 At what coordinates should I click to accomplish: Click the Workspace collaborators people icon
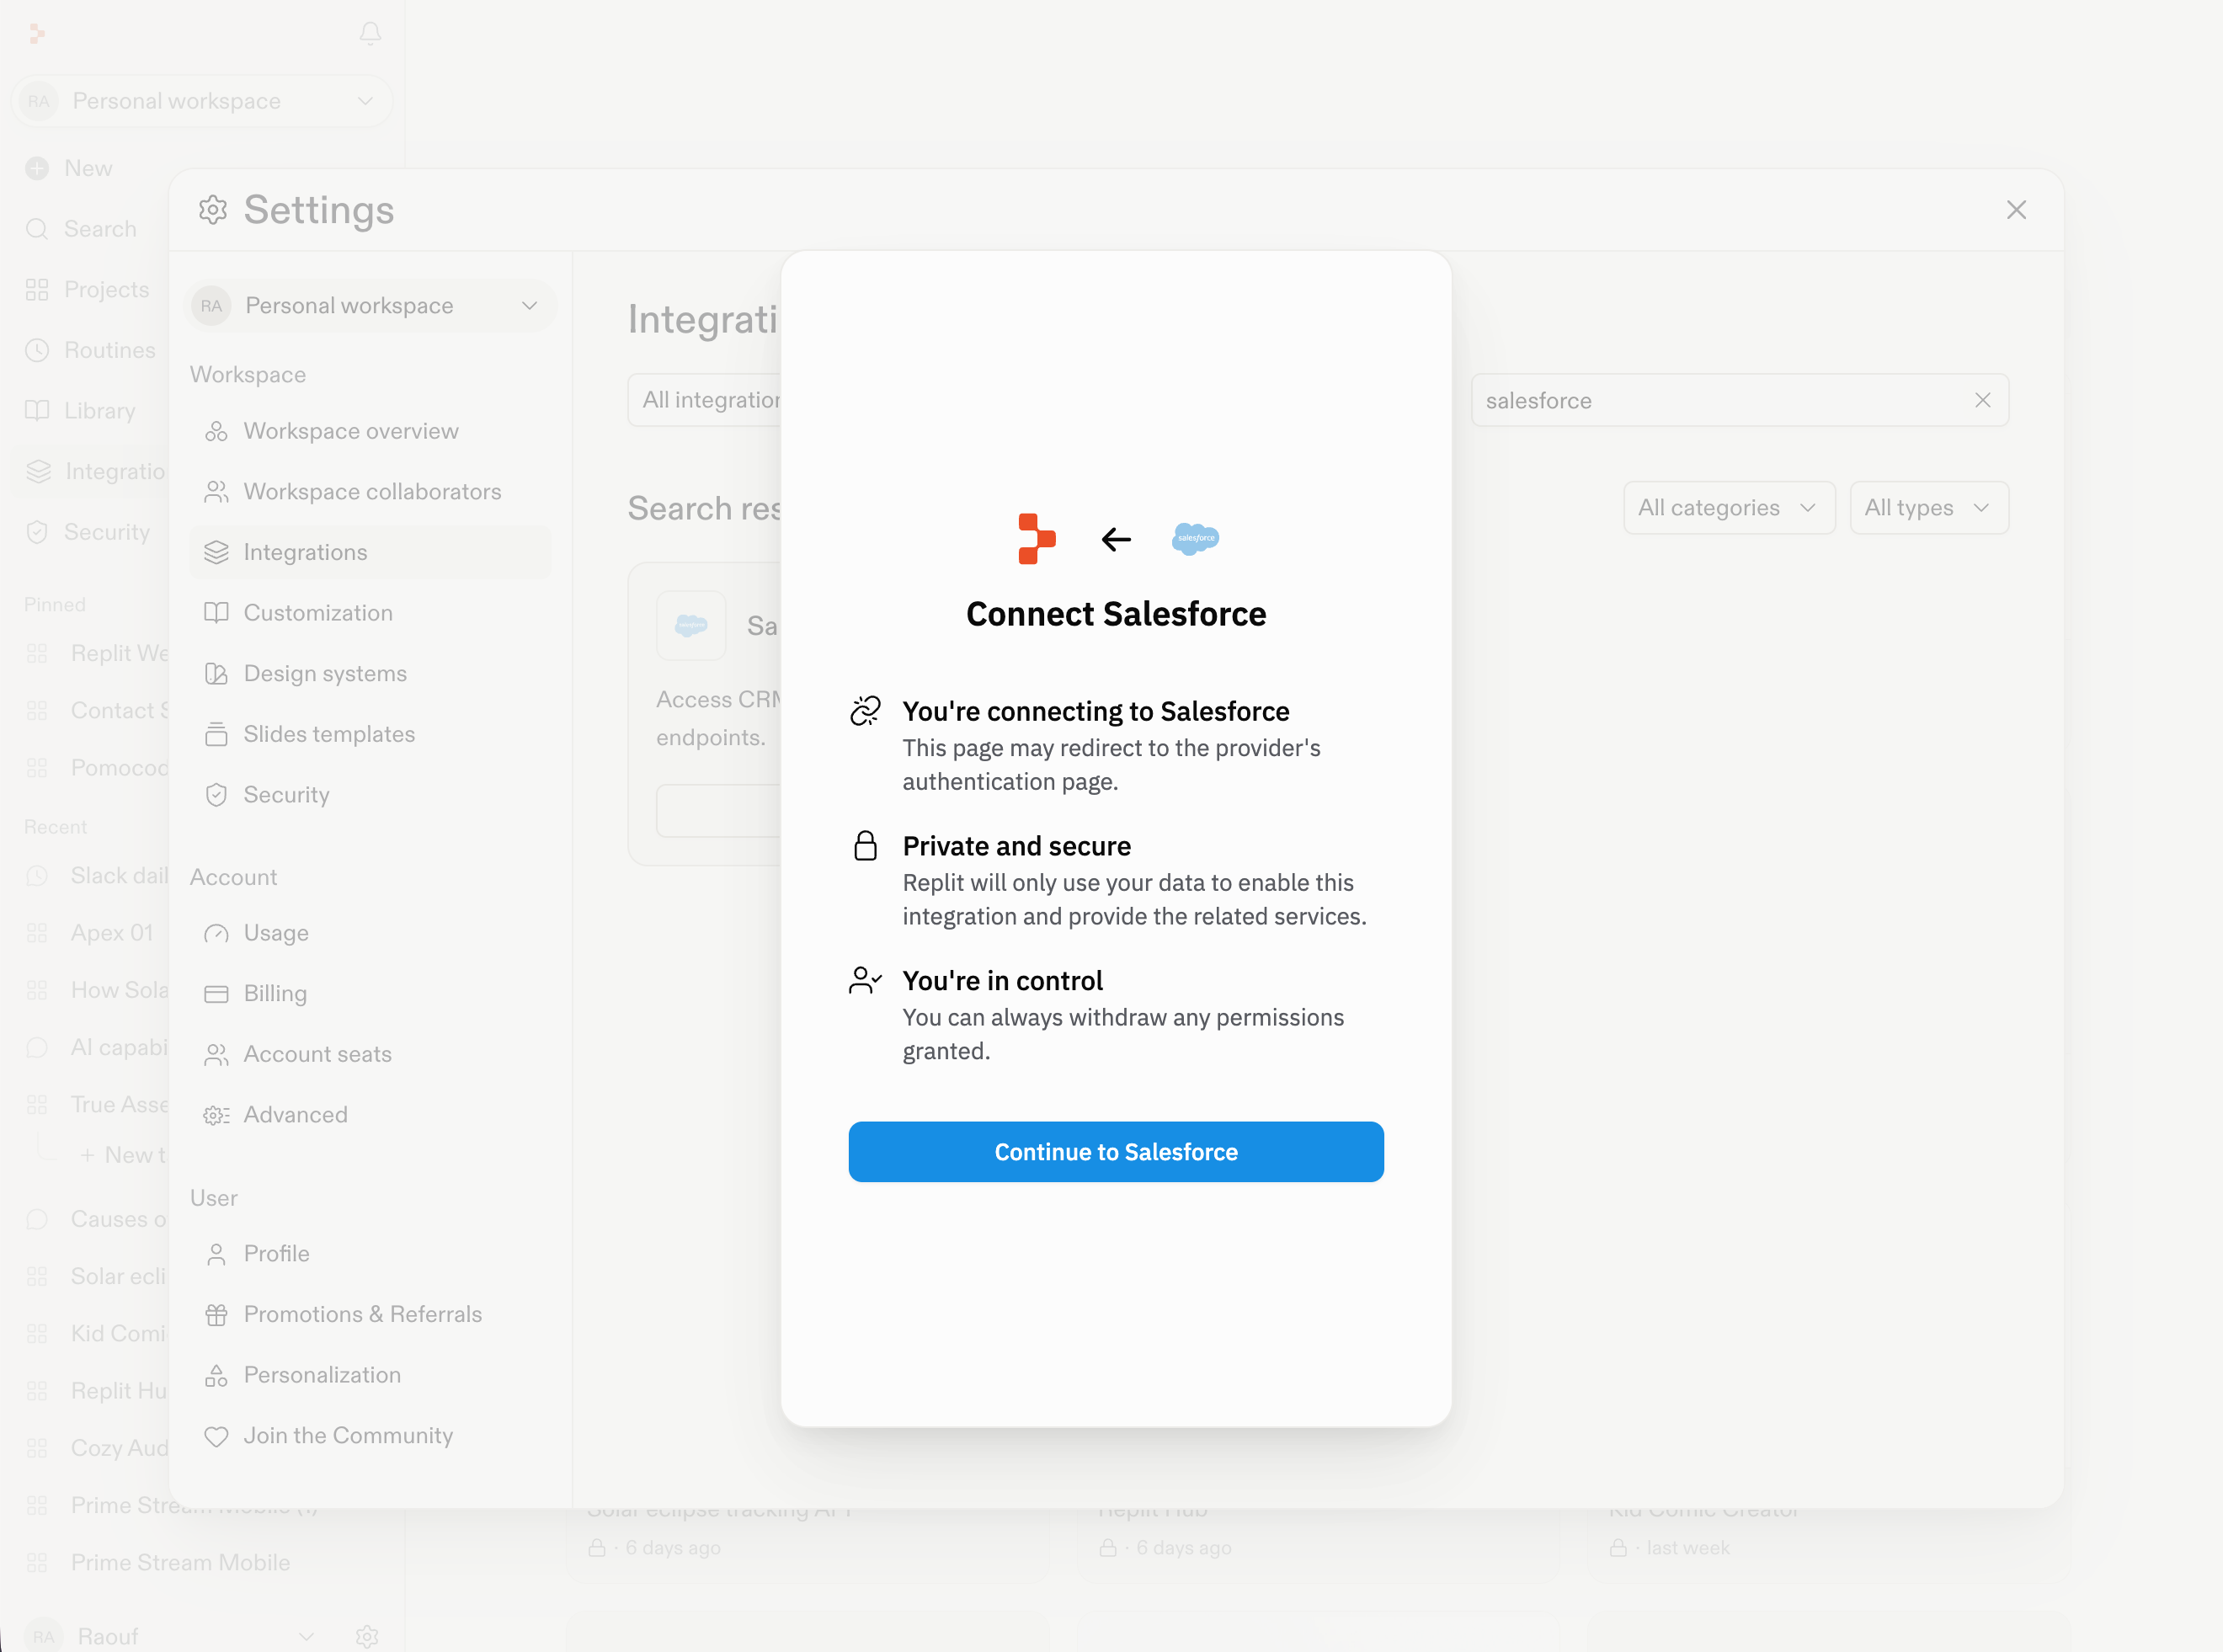point(216,492)
